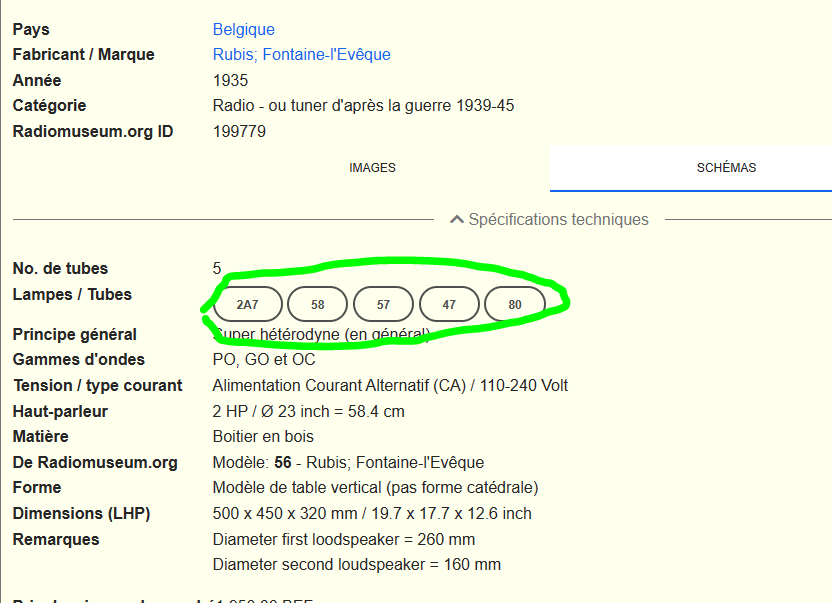Image resolution: width=832 pixels, height=603 pixels.
Task: Click the 58 tube button
Action: click(317, 304)
